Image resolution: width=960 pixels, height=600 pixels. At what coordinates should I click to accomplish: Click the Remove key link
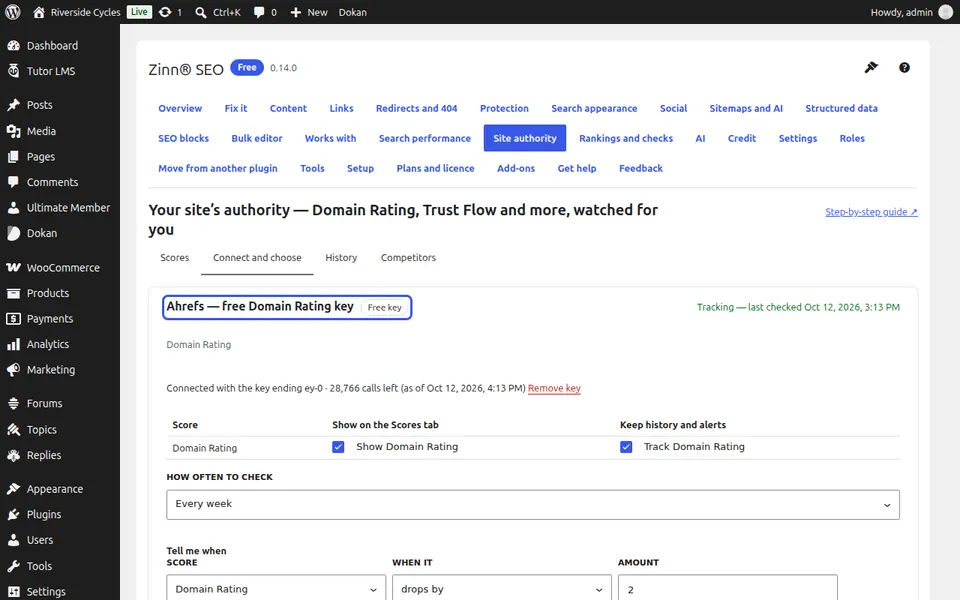point(554,388)
